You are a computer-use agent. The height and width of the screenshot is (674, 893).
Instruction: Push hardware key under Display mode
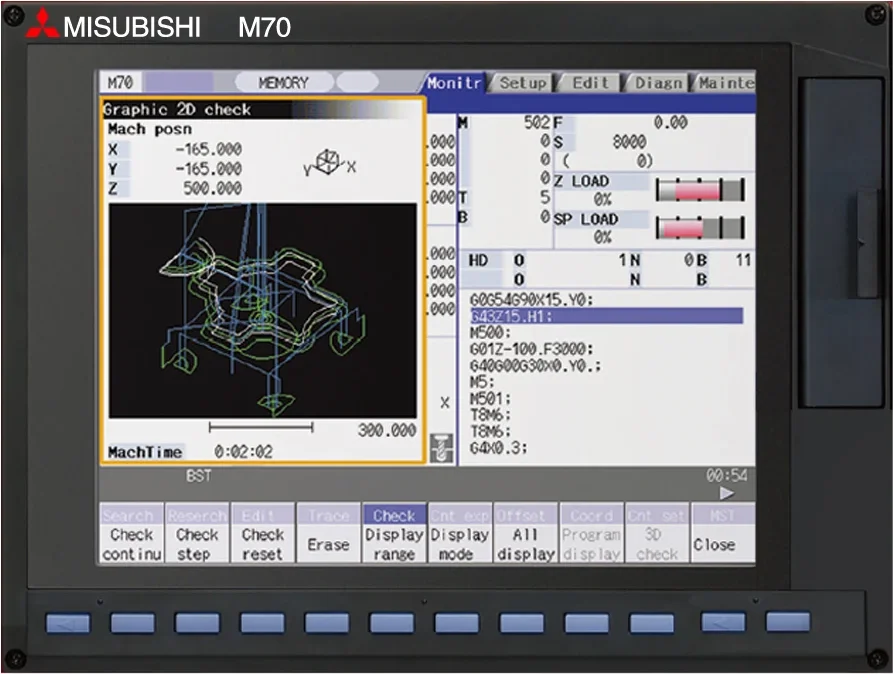click(x=457, y=623)
